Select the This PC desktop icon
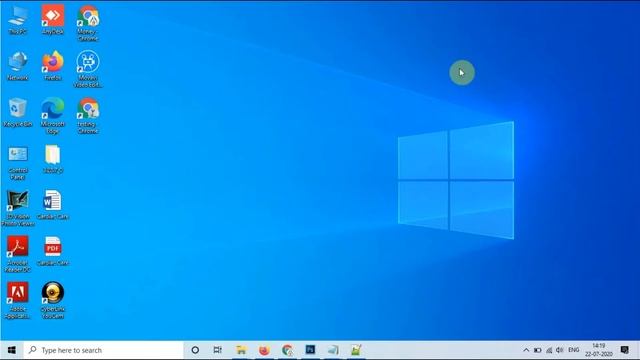The width and height of the screenshot is (640, 360). click(x=18, y=20)
